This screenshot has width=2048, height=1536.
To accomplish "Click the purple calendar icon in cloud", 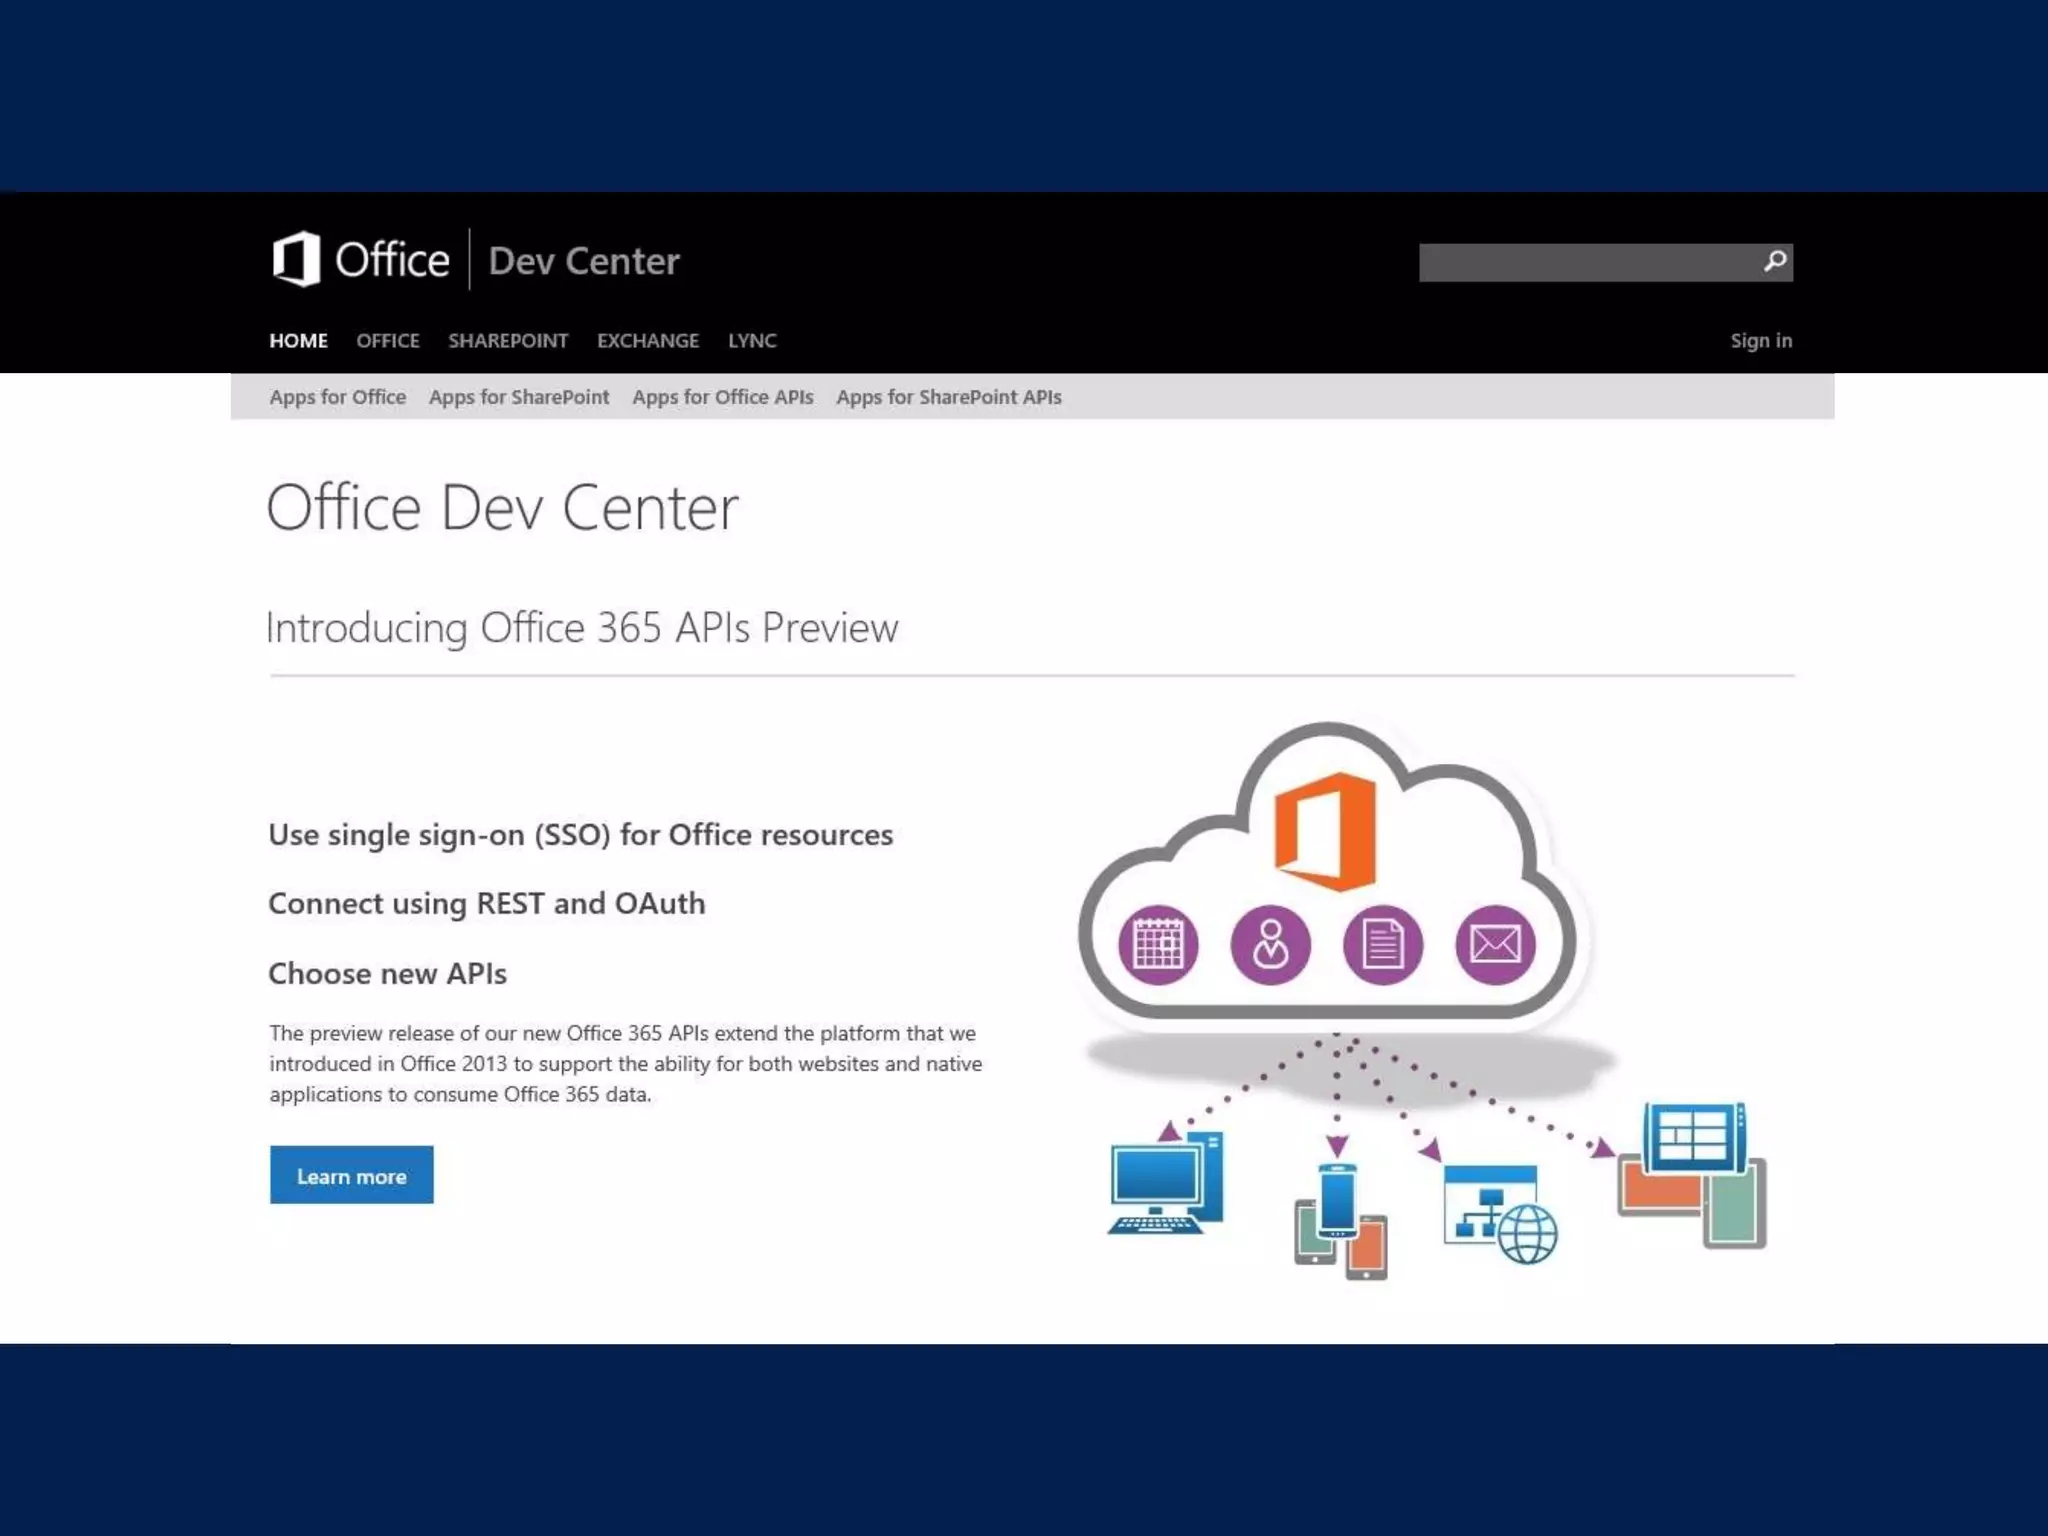I will click(x=1158, y=944).
